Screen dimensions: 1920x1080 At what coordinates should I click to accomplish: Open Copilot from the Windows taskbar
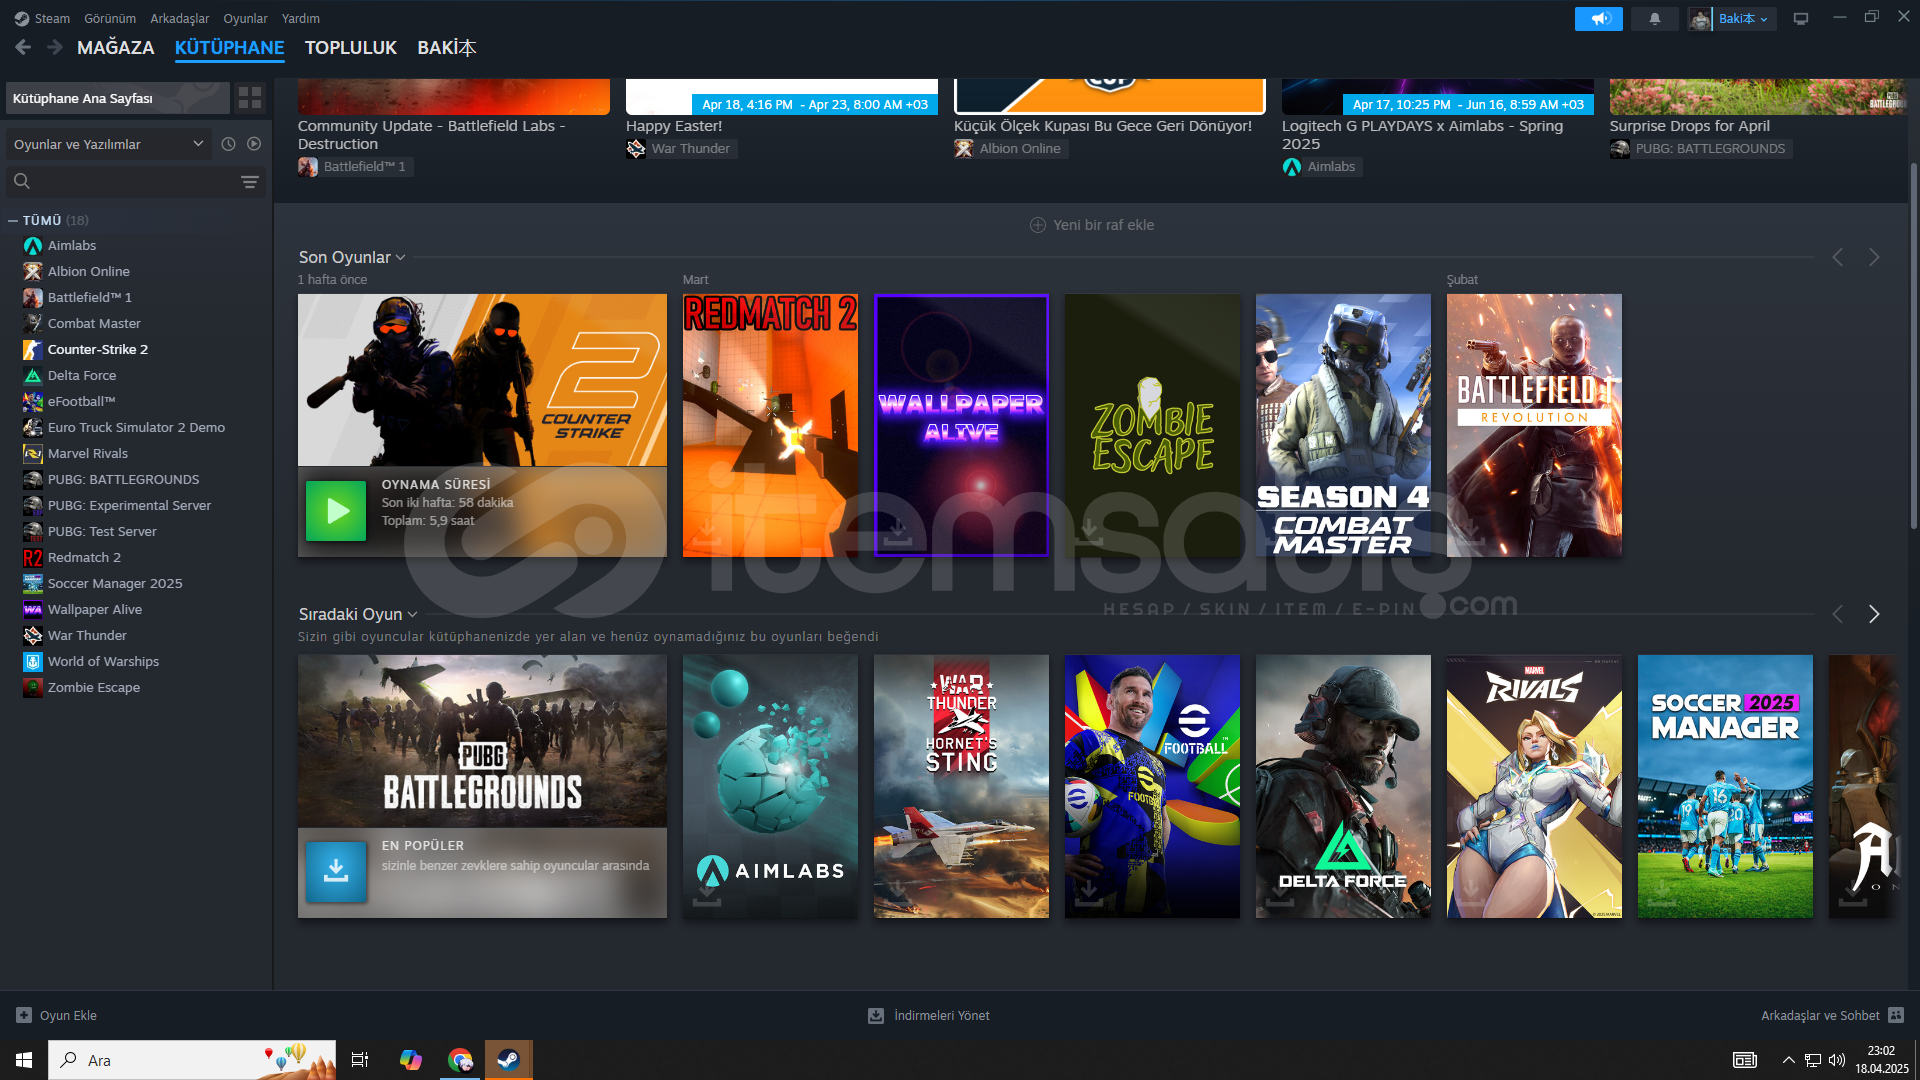pos(411,1060)
